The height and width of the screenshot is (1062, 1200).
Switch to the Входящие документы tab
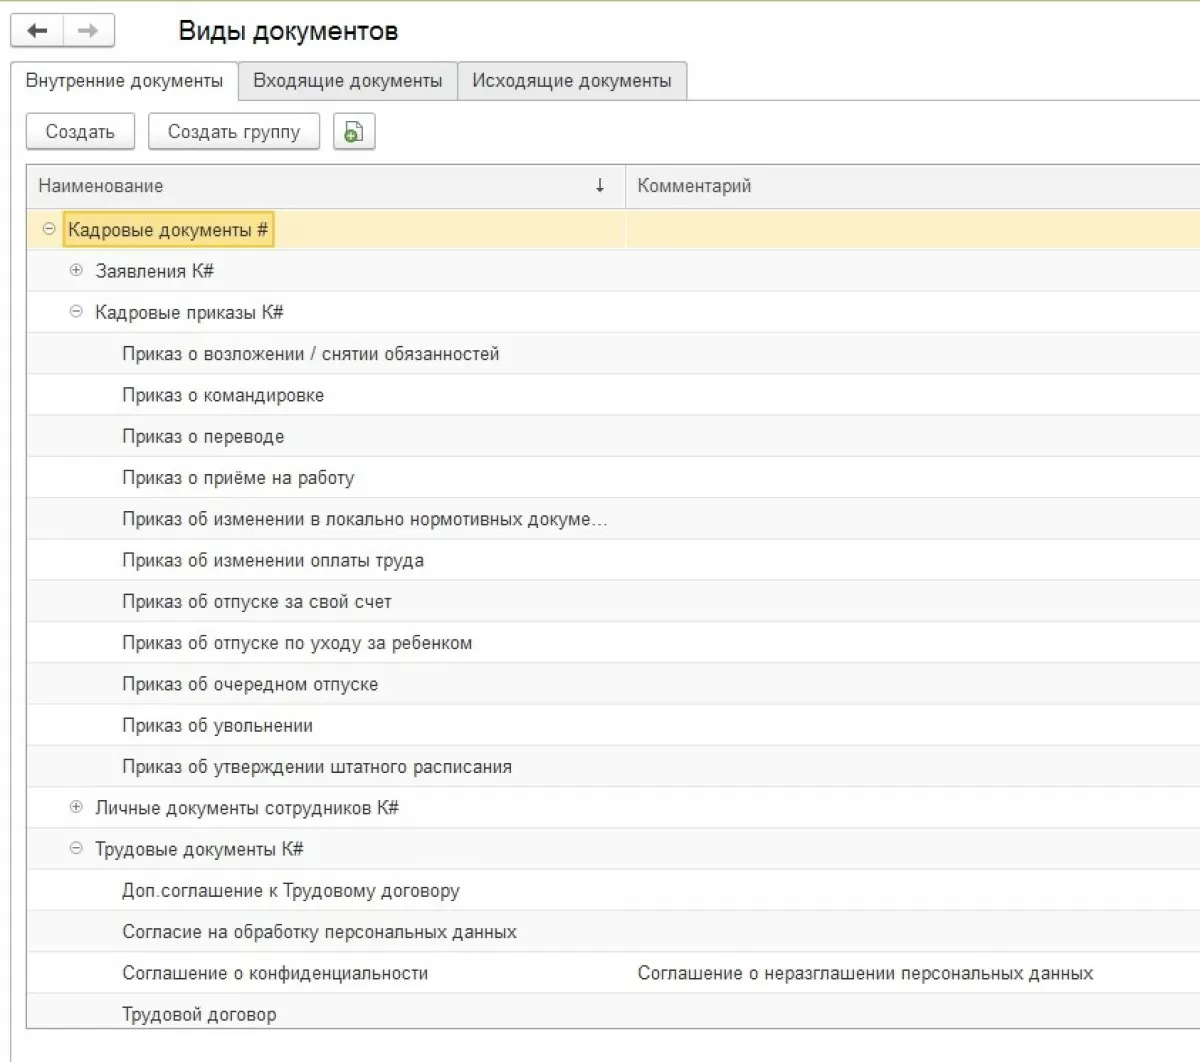click(347, 81)
